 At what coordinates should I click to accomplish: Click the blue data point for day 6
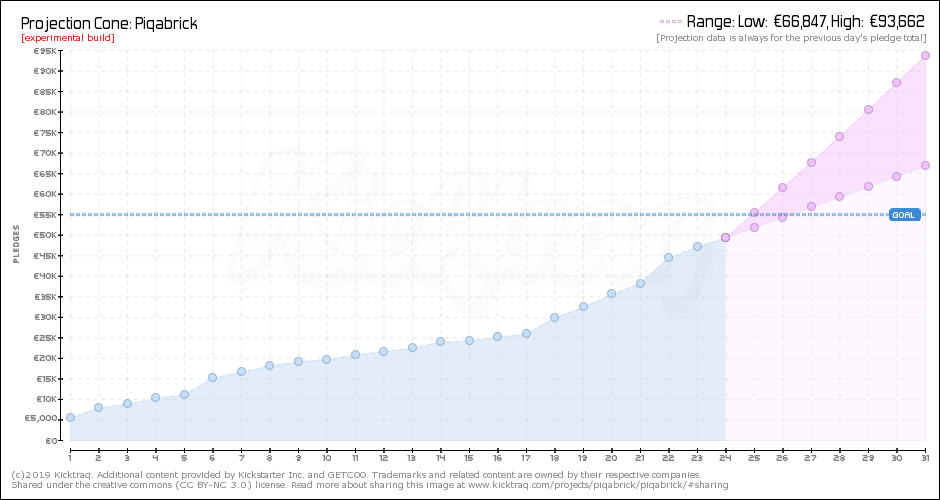pos(212,378)
